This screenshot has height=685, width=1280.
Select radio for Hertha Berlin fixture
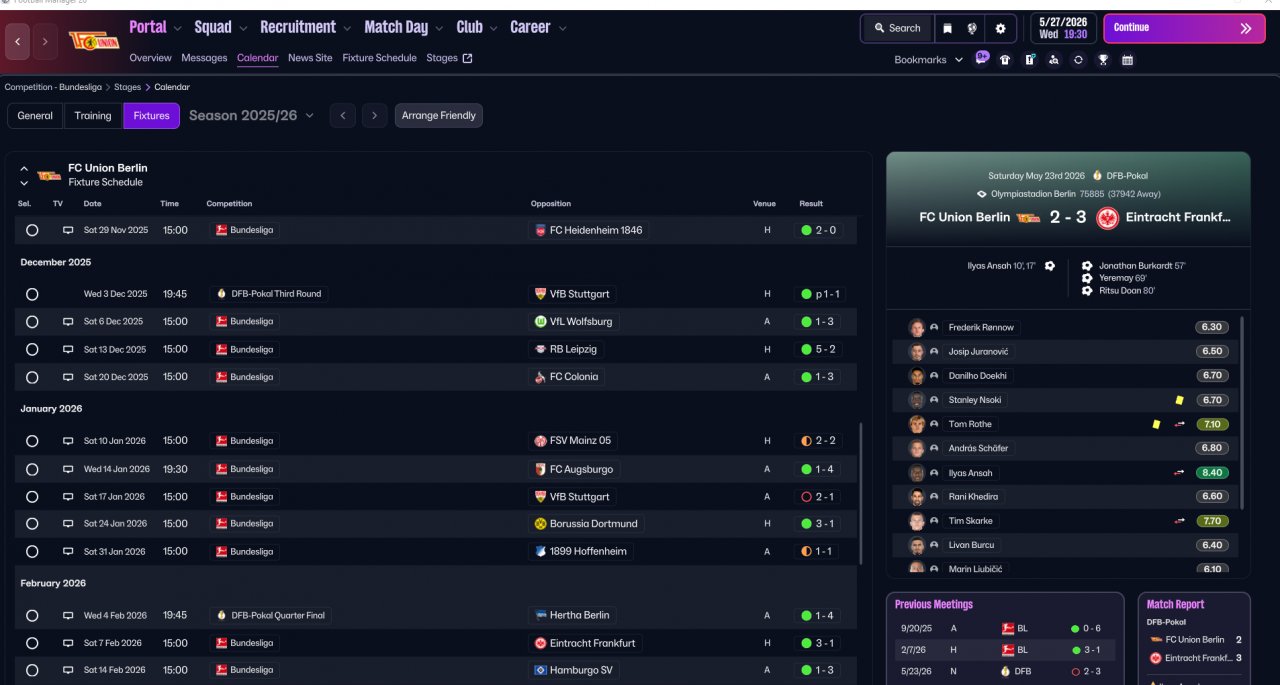(x=32, y=616)
